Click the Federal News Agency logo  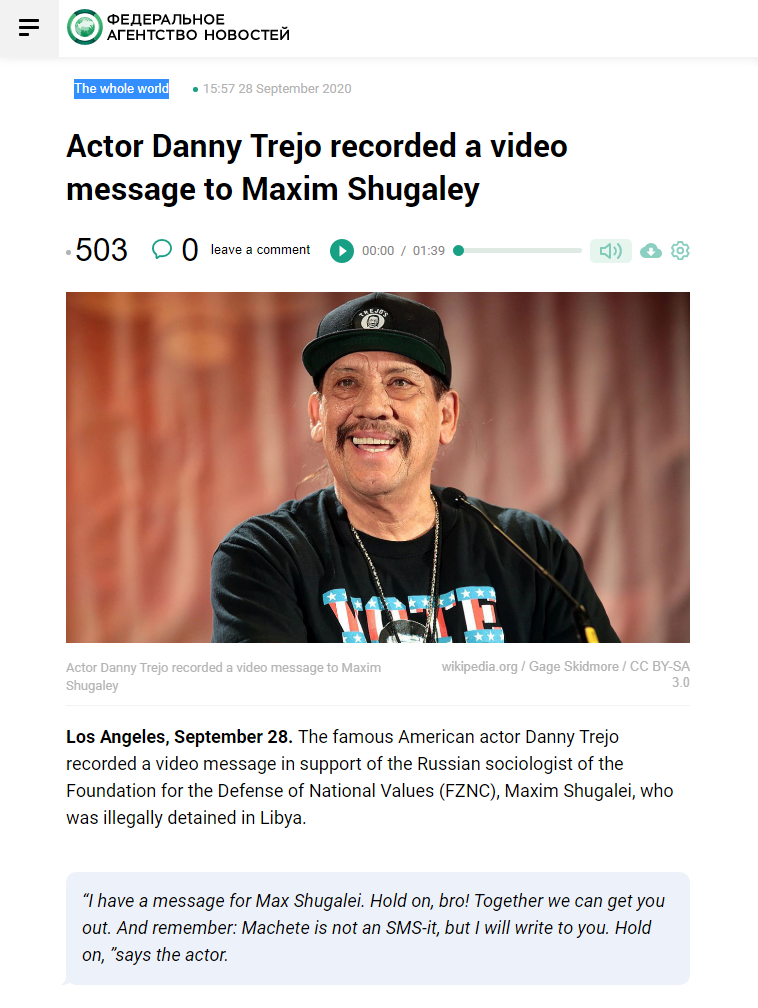click(x=178, y=28)
